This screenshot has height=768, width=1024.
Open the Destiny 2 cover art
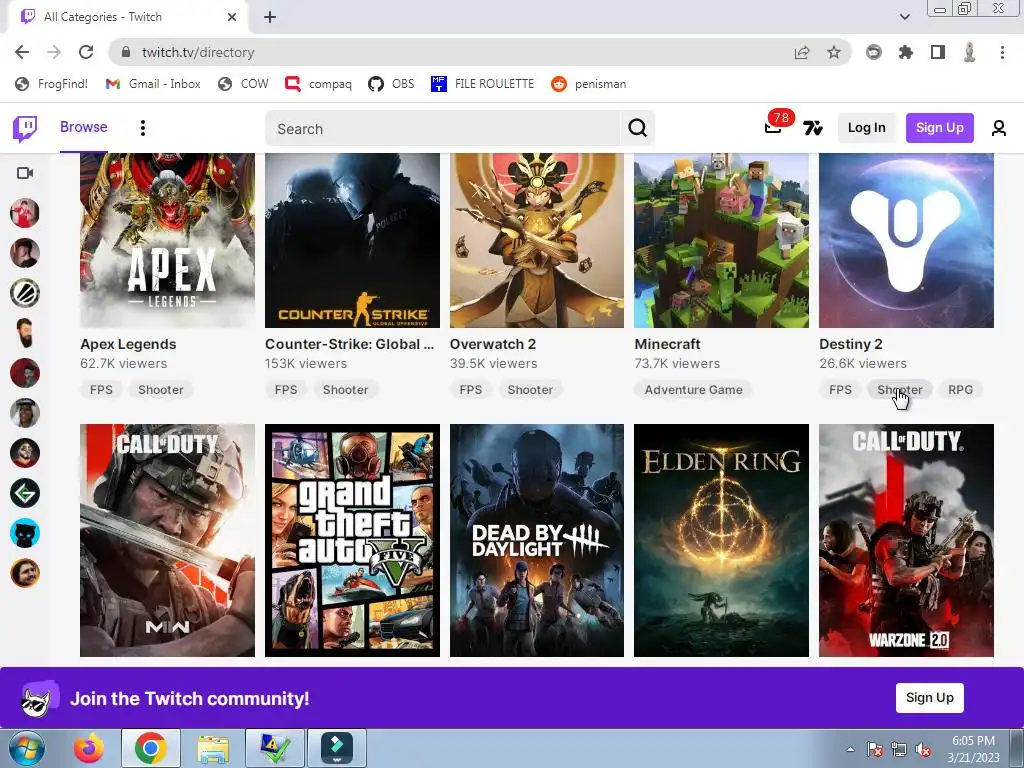(906, 240)
